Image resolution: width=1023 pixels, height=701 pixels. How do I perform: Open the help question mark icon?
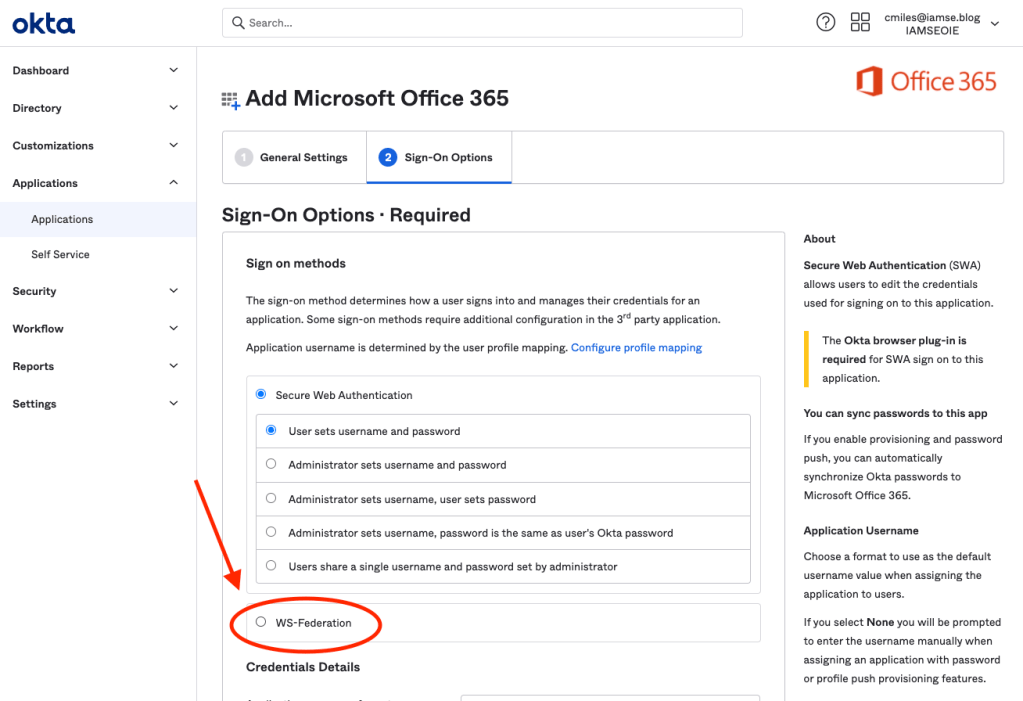tap(825, 23)
